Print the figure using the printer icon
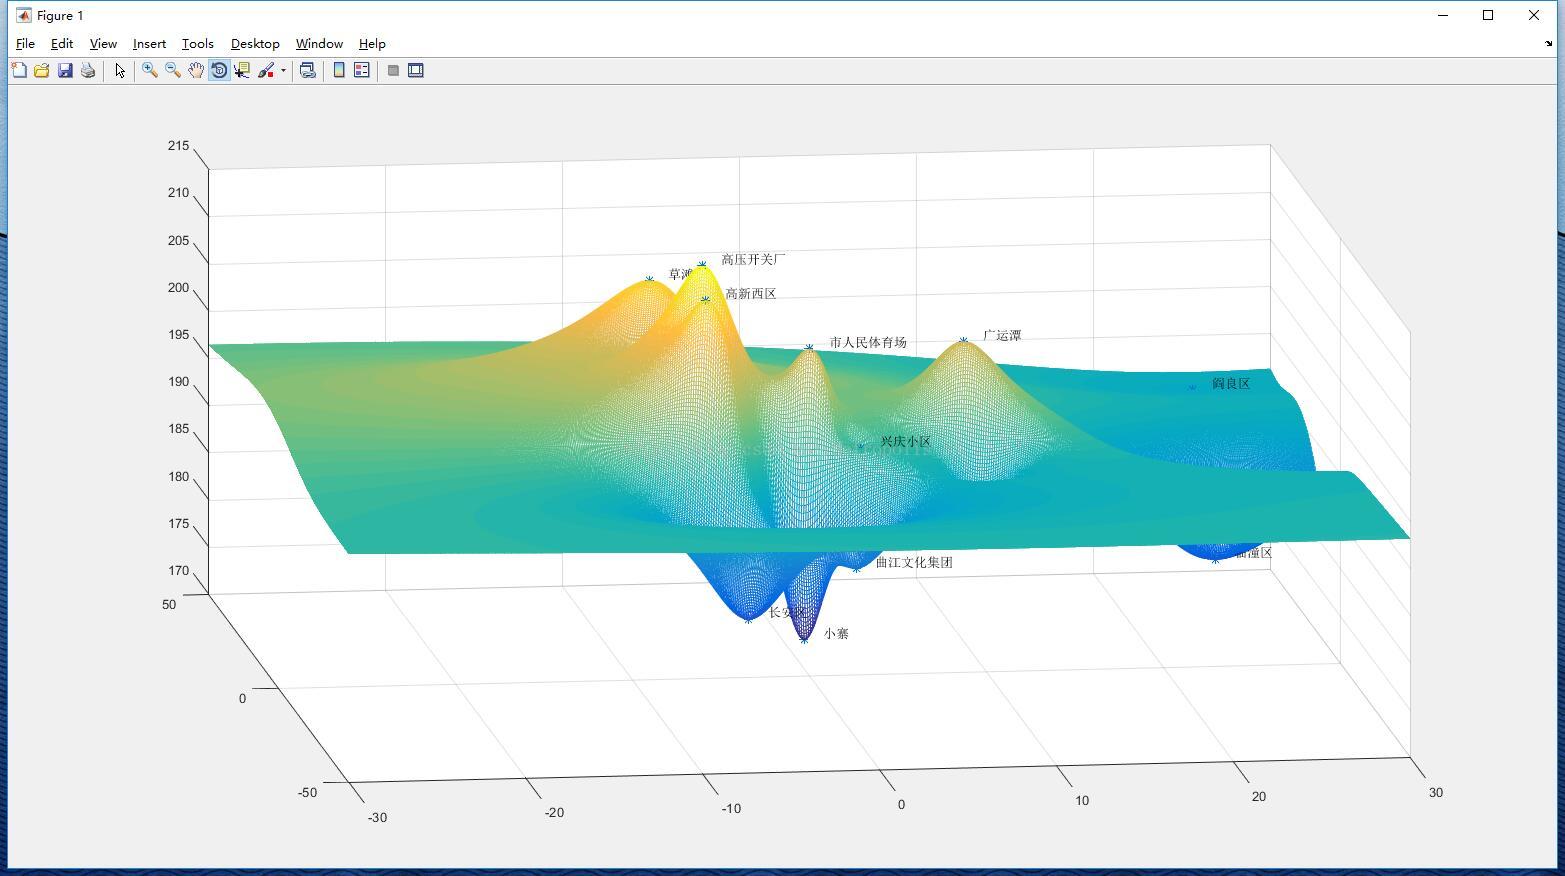1565x876 pixels. [x=88, y=70]
